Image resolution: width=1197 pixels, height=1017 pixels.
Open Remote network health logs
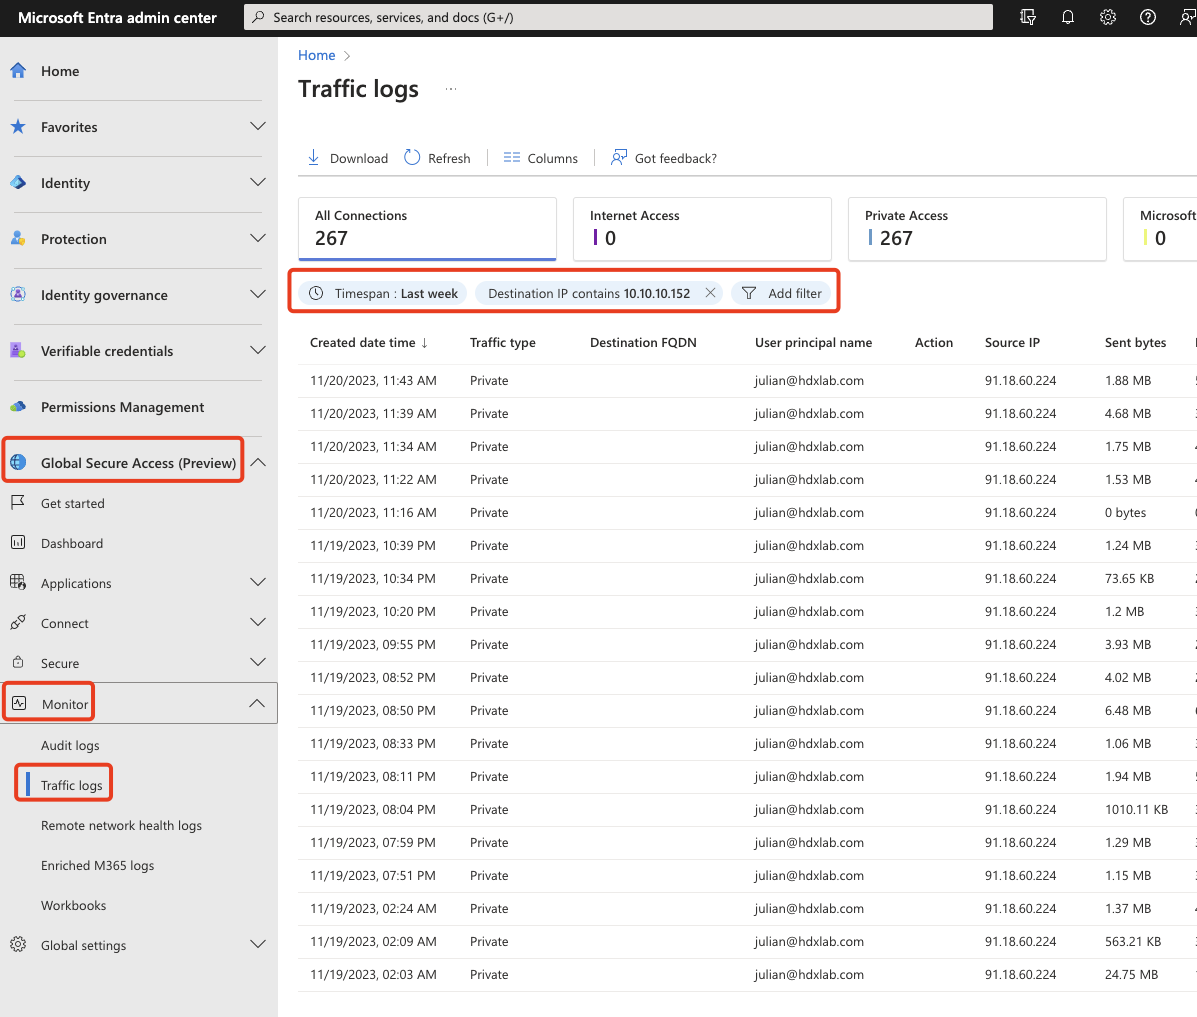point(120,825)
